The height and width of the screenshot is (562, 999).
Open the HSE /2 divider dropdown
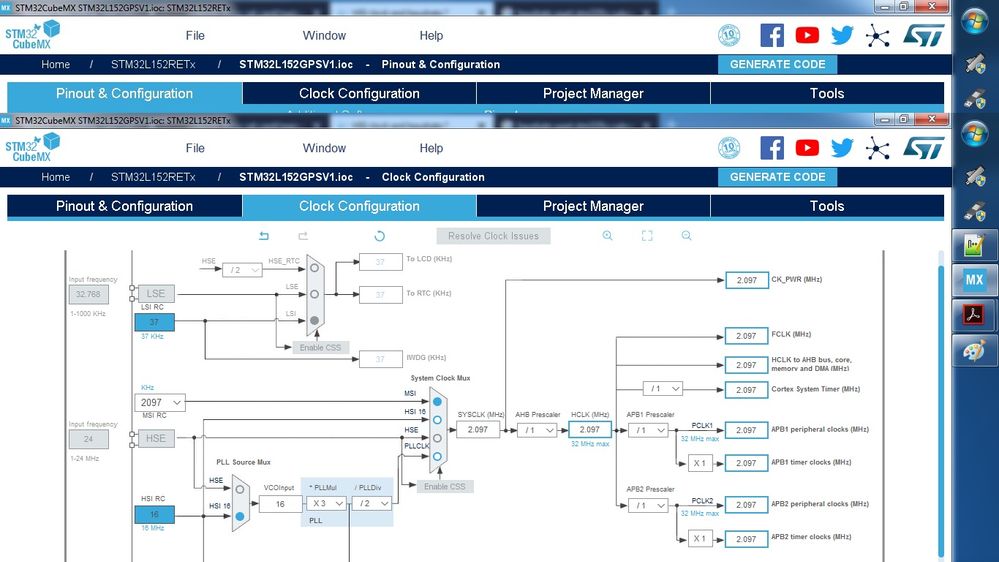pyautogui.click(x=242, y=270)
